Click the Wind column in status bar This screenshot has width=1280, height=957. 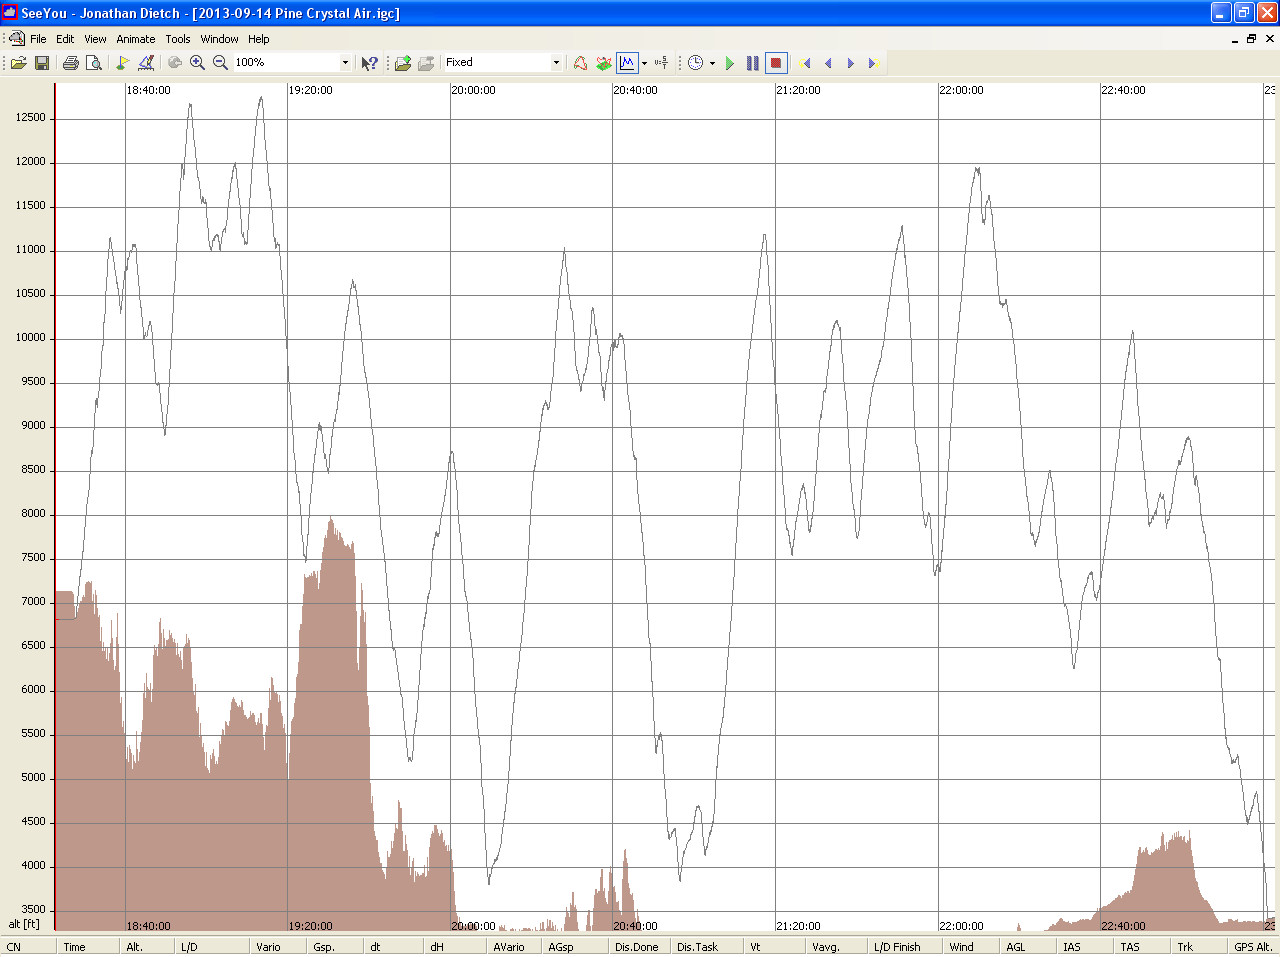click(x=961, y=946)
